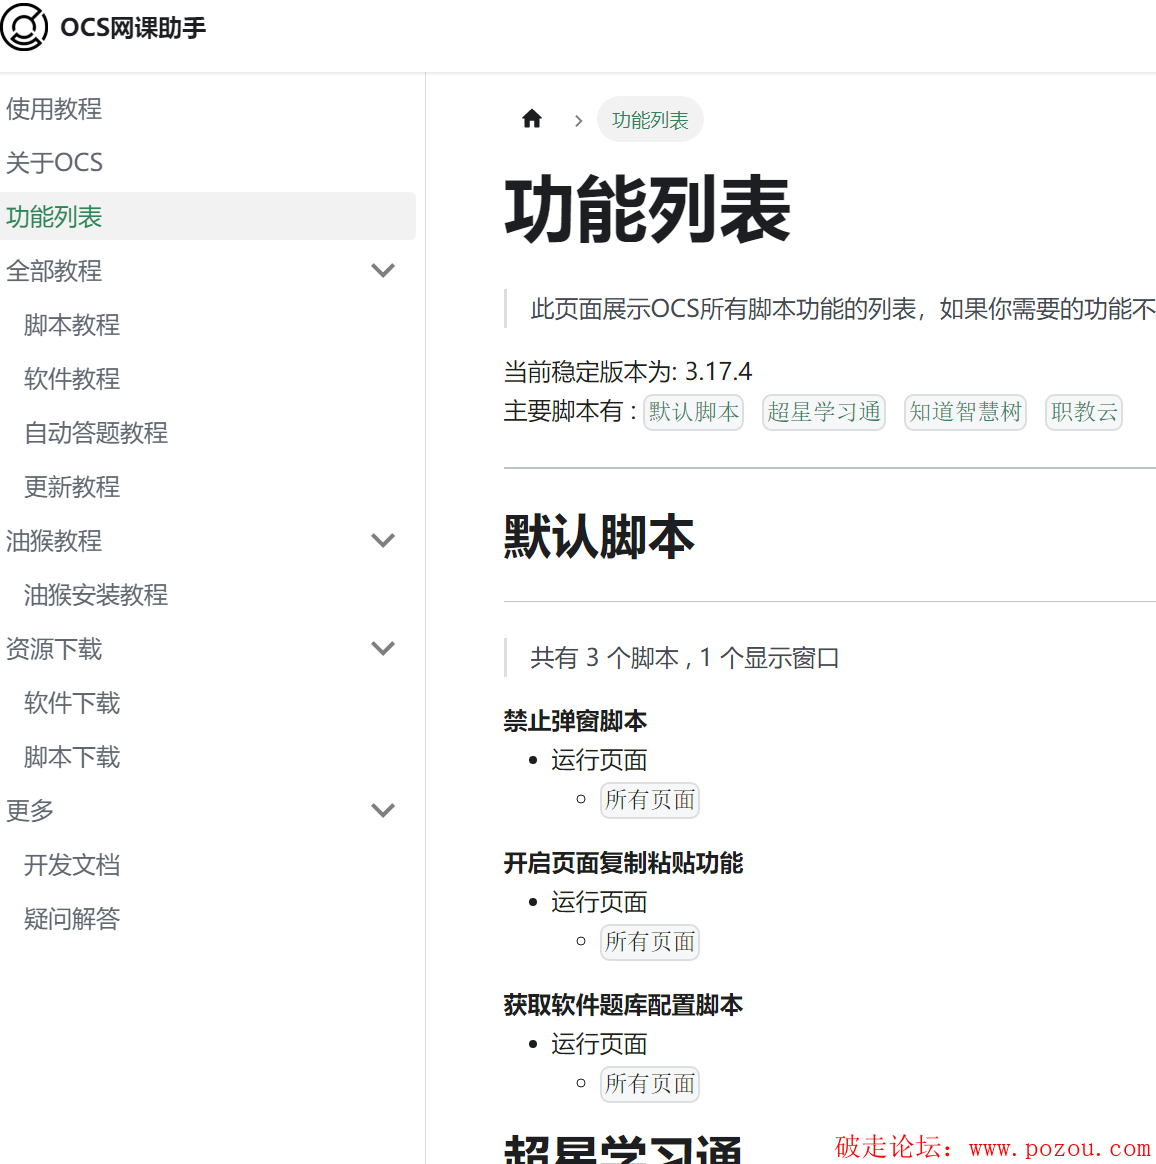Click the 获取软件题库配置脚本 heading
The height and width of the screenshot is (1164, 1156).
(x=624, y=1004)
